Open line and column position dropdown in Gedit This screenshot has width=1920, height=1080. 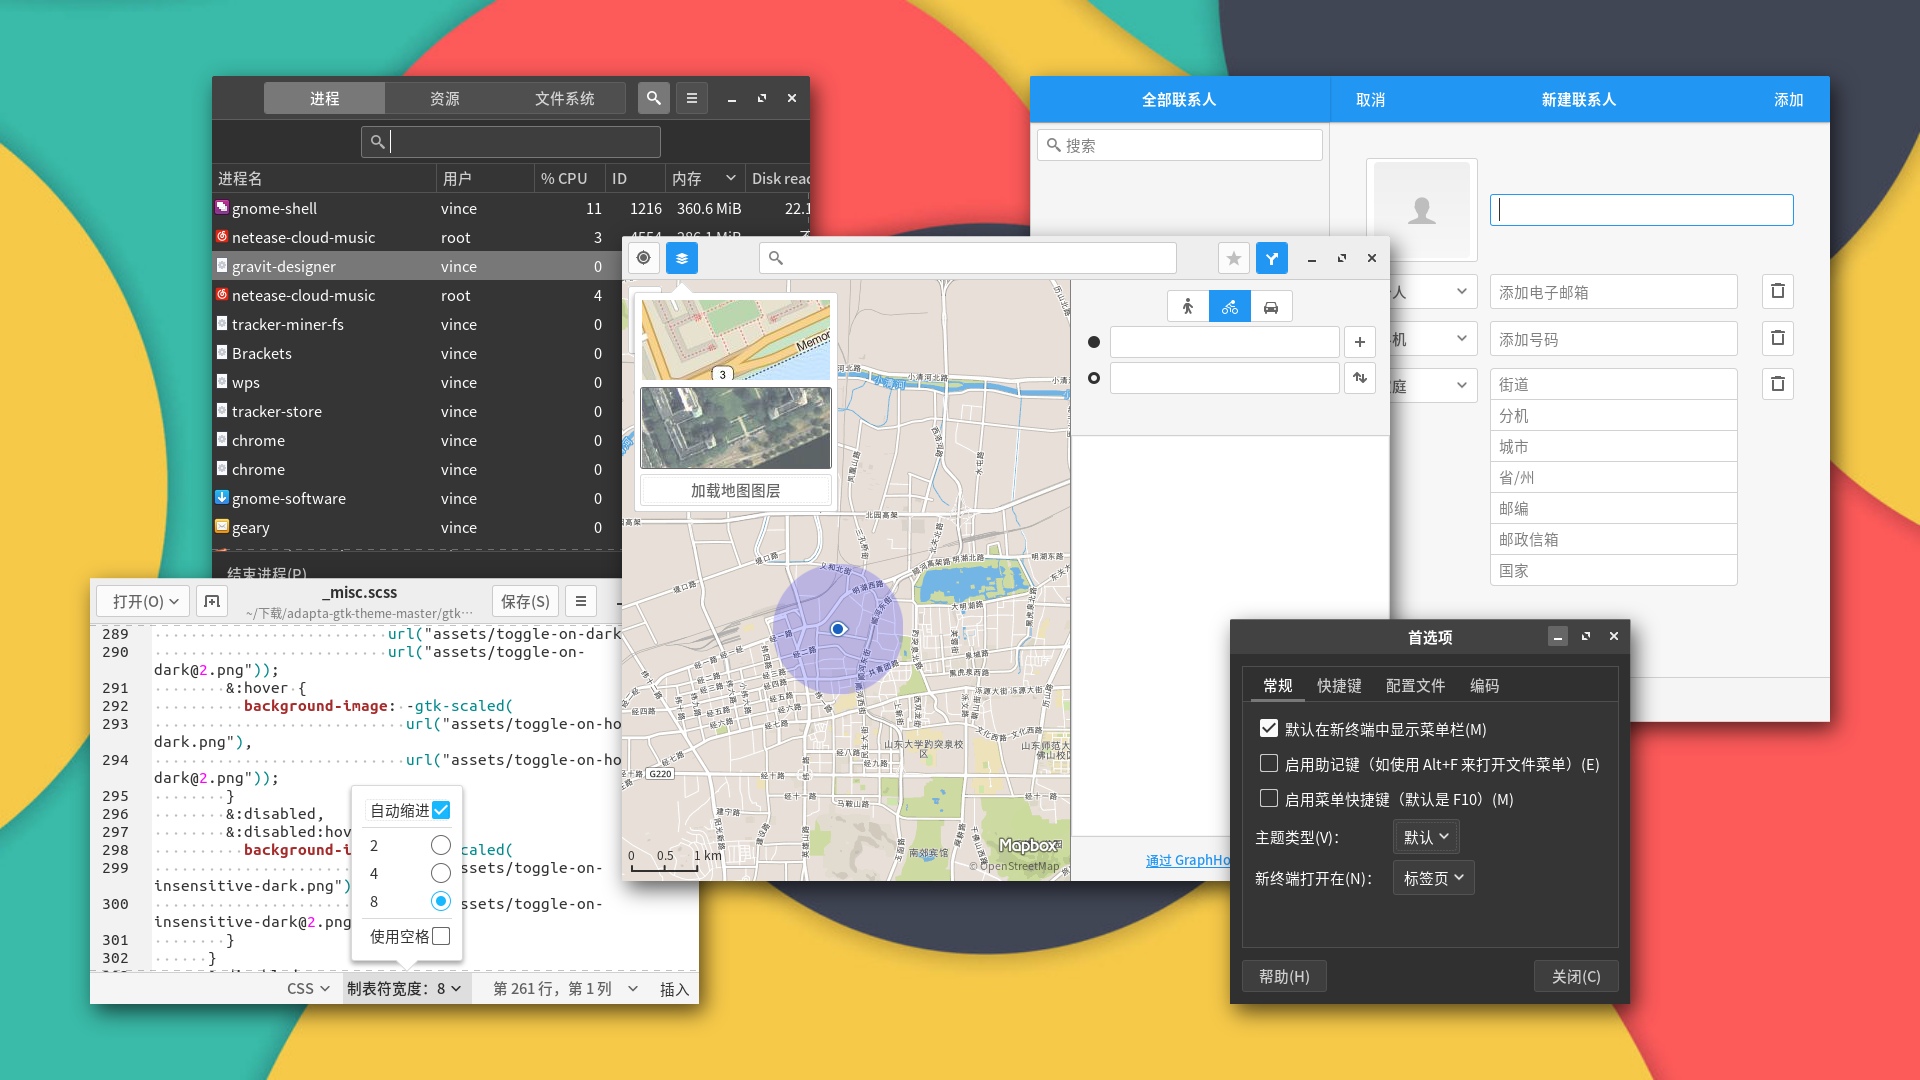pos(566,988)
